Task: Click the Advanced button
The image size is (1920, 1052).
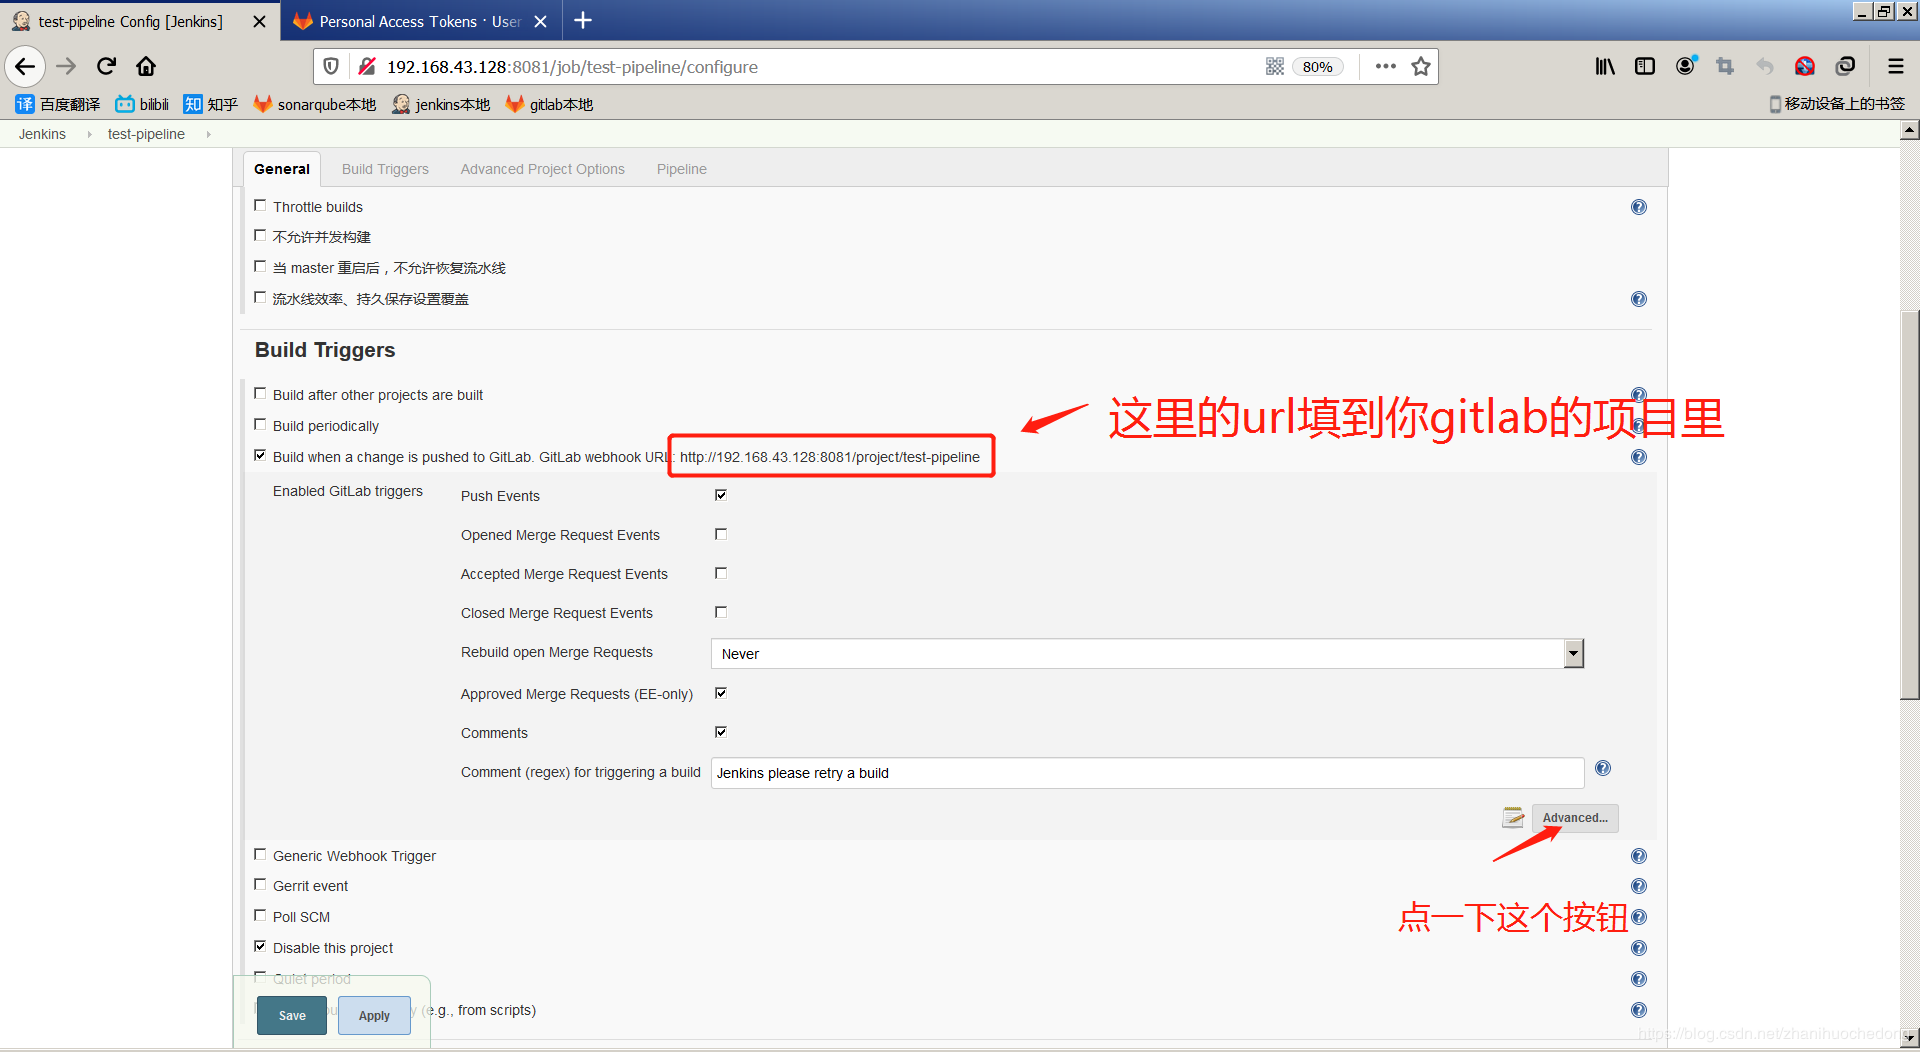Action: click(x=1575, y=817)
